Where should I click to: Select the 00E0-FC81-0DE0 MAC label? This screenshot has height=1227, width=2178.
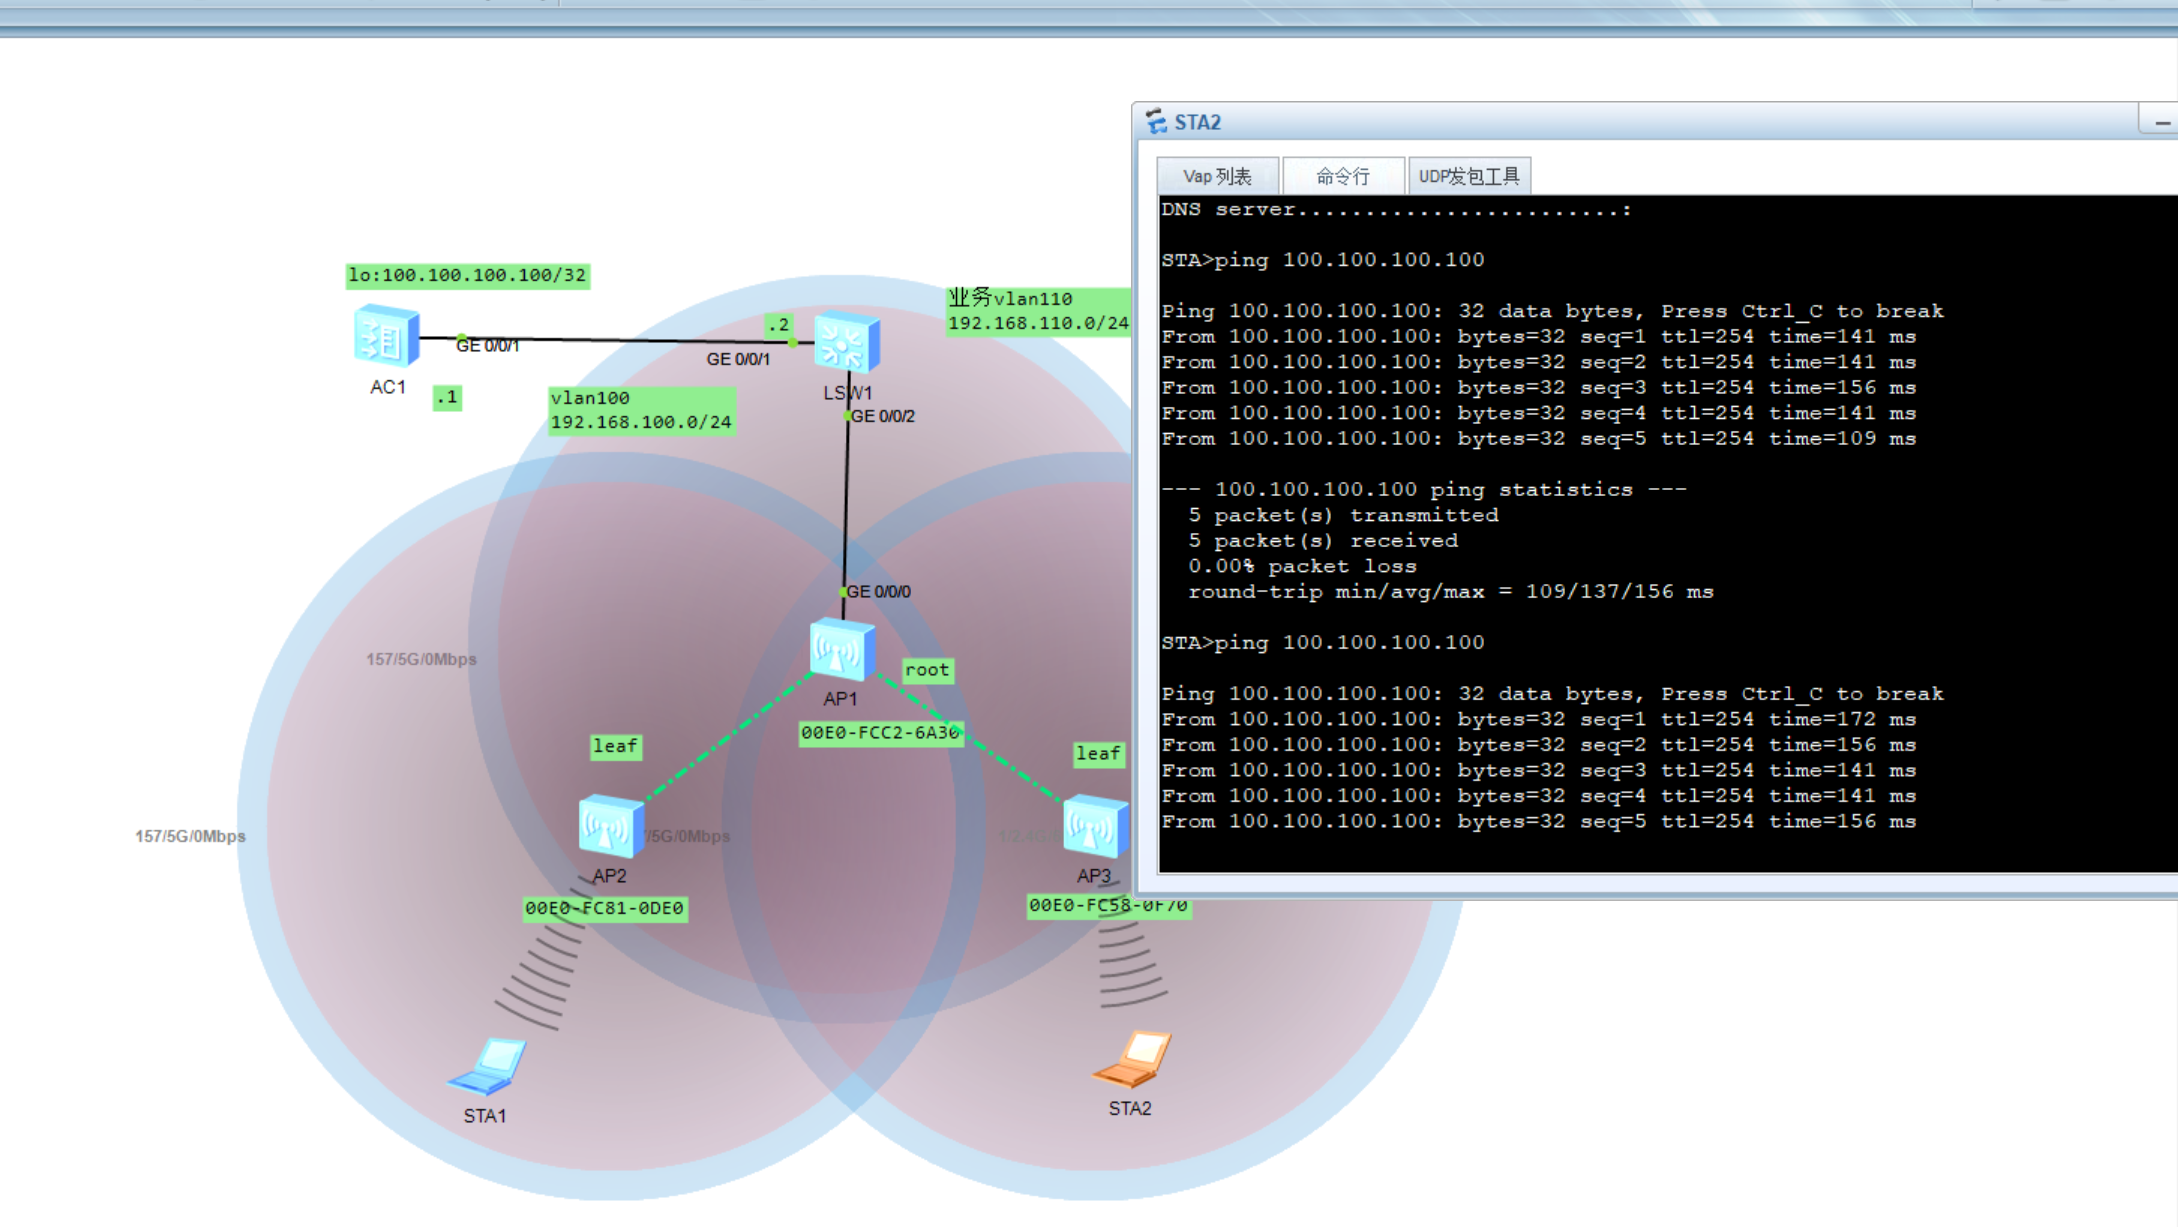click(604, 908)
